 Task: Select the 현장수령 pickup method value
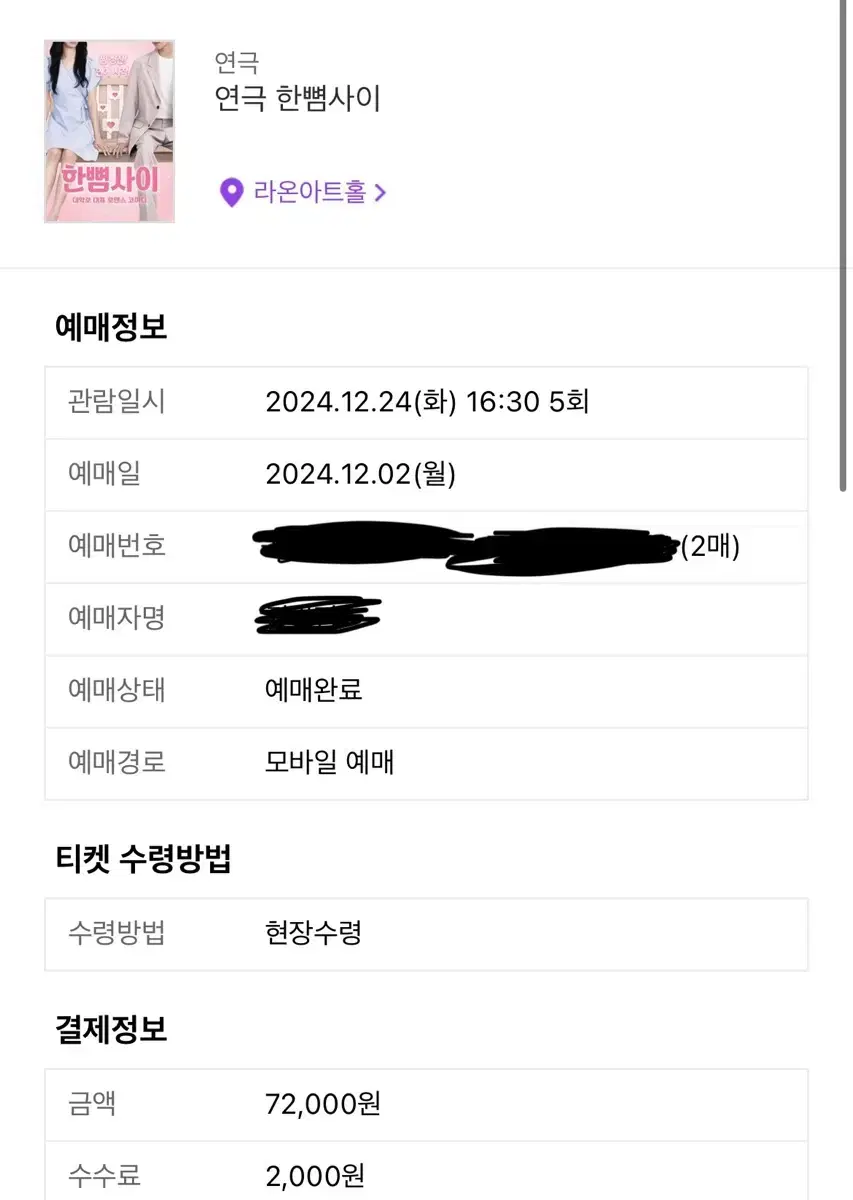click(x=313, y=933)
